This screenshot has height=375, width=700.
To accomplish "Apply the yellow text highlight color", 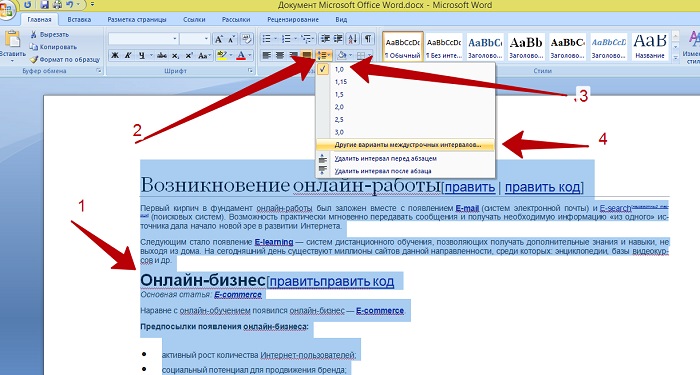I will (221, 56).
